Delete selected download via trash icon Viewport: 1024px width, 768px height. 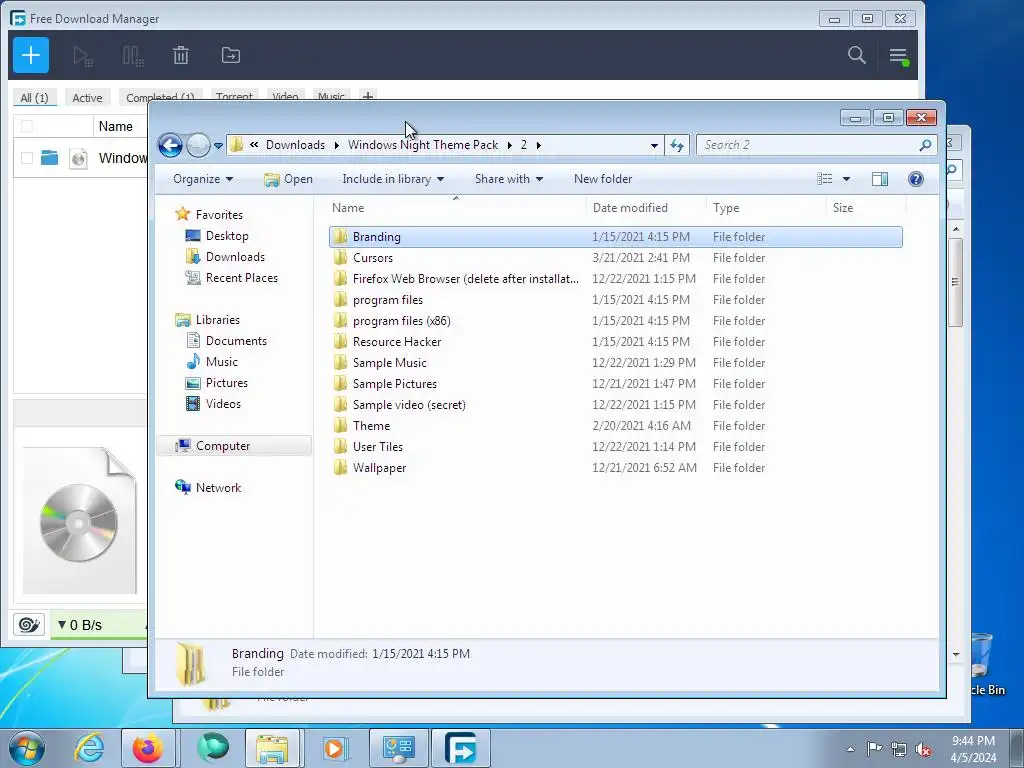tap(181, 56)
